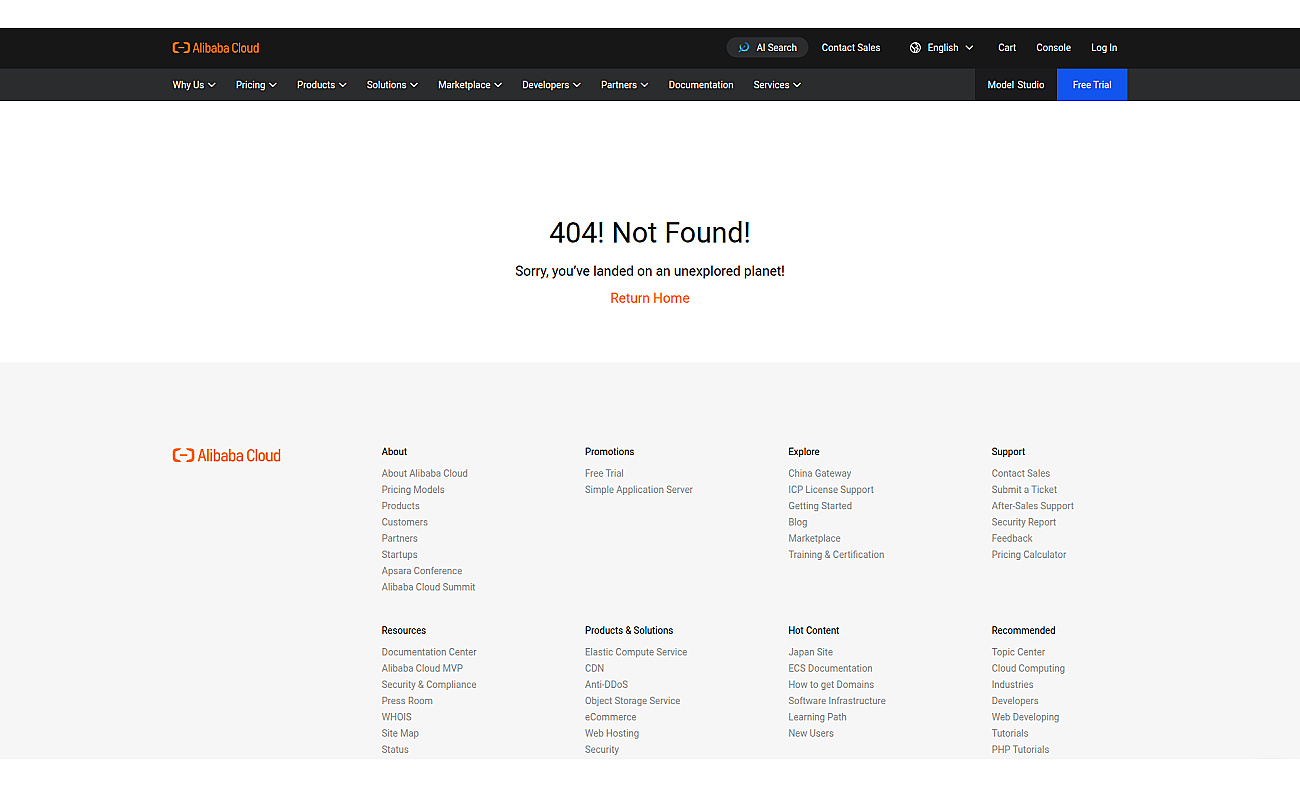The height and width of the screenshot is (788, 1300).
Task: Open Security & Compliance link
Action: [x=429, y=685]
